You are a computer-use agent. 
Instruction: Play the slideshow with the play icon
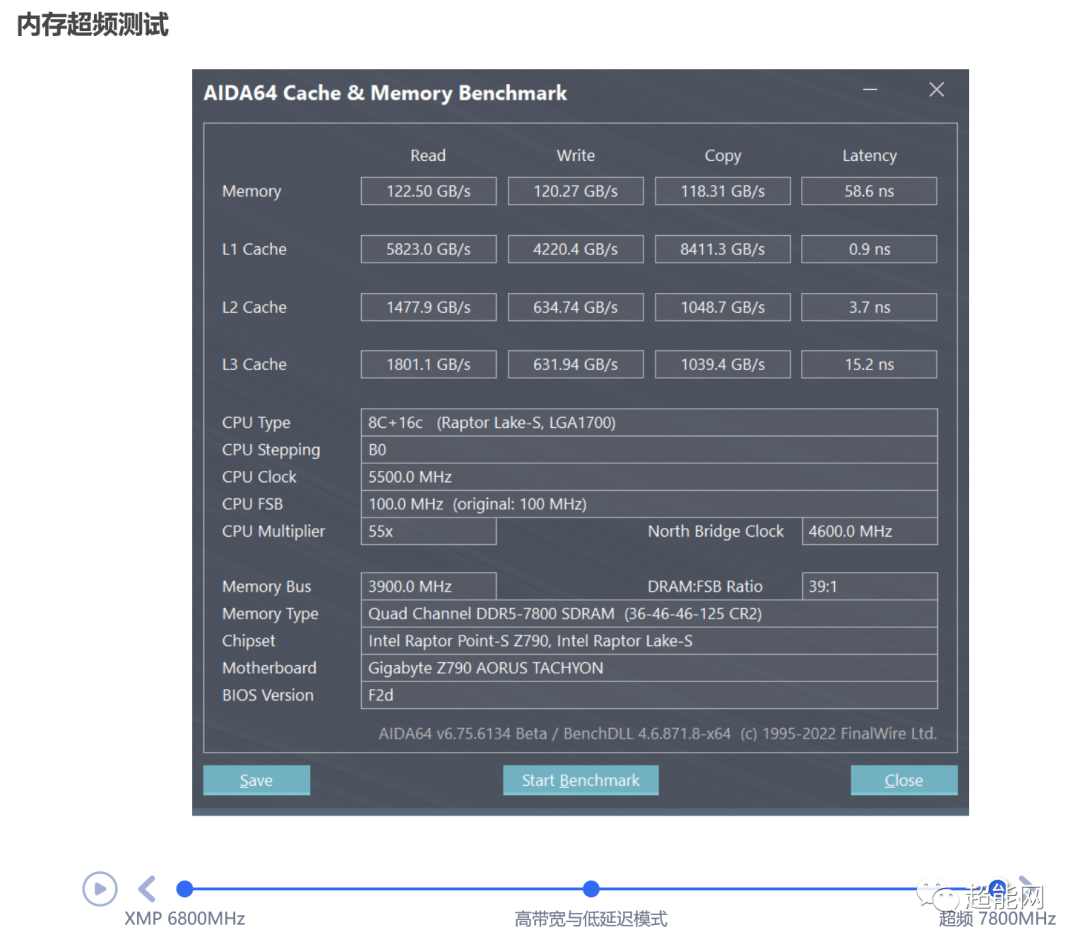point(100,888)
